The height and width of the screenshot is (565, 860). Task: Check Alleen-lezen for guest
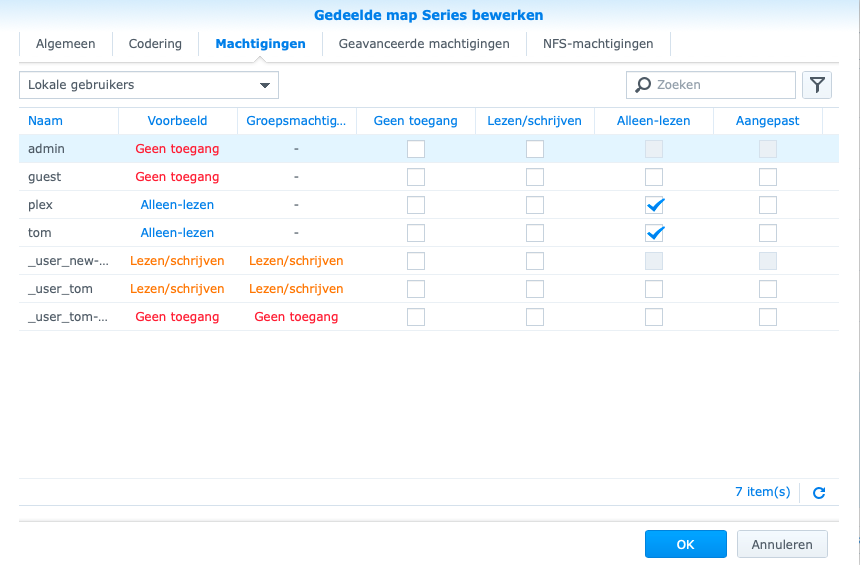coord(654,177)
